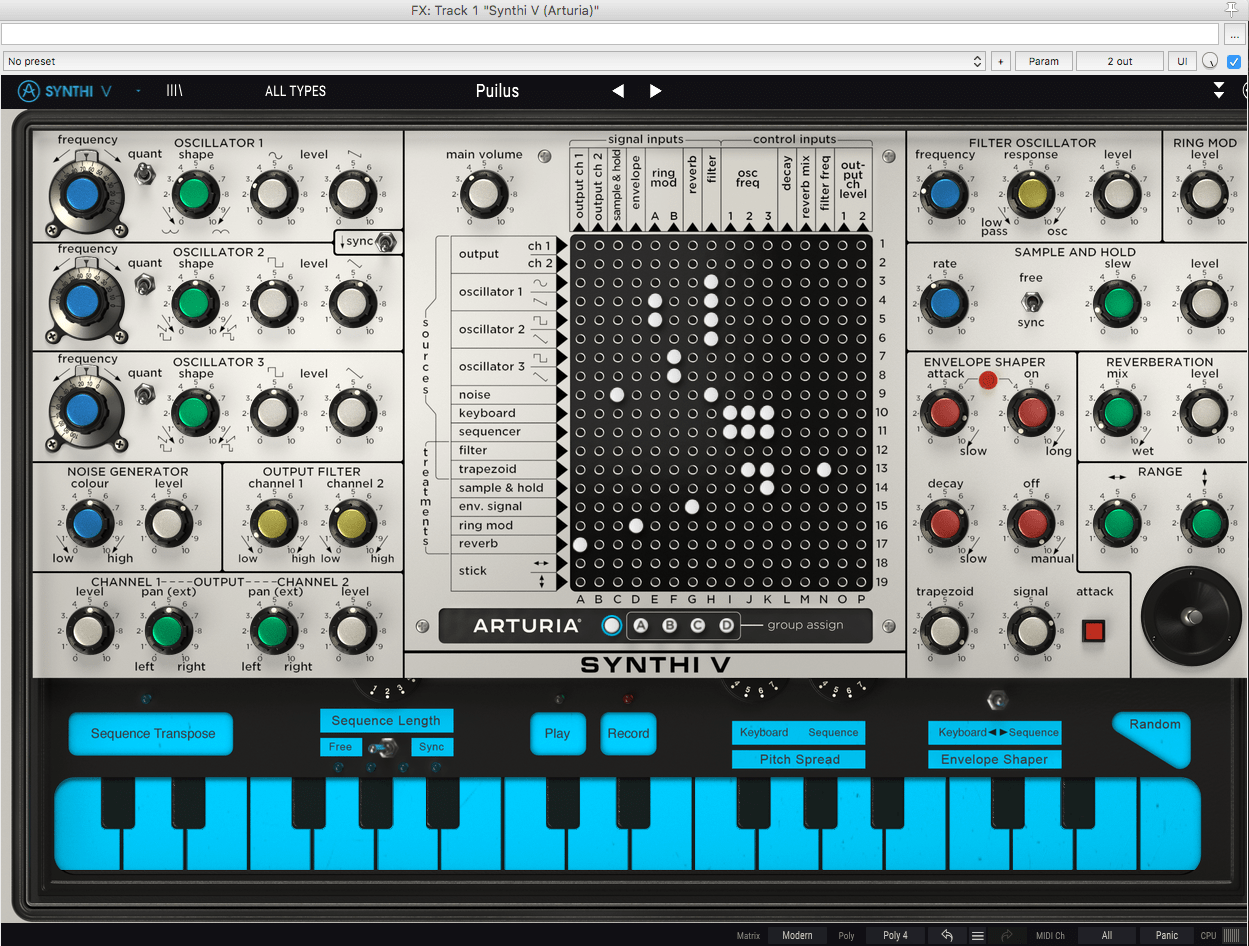Click the red envelope attack button
The image size is (1249, 946).
click(x=1093, y=631)
